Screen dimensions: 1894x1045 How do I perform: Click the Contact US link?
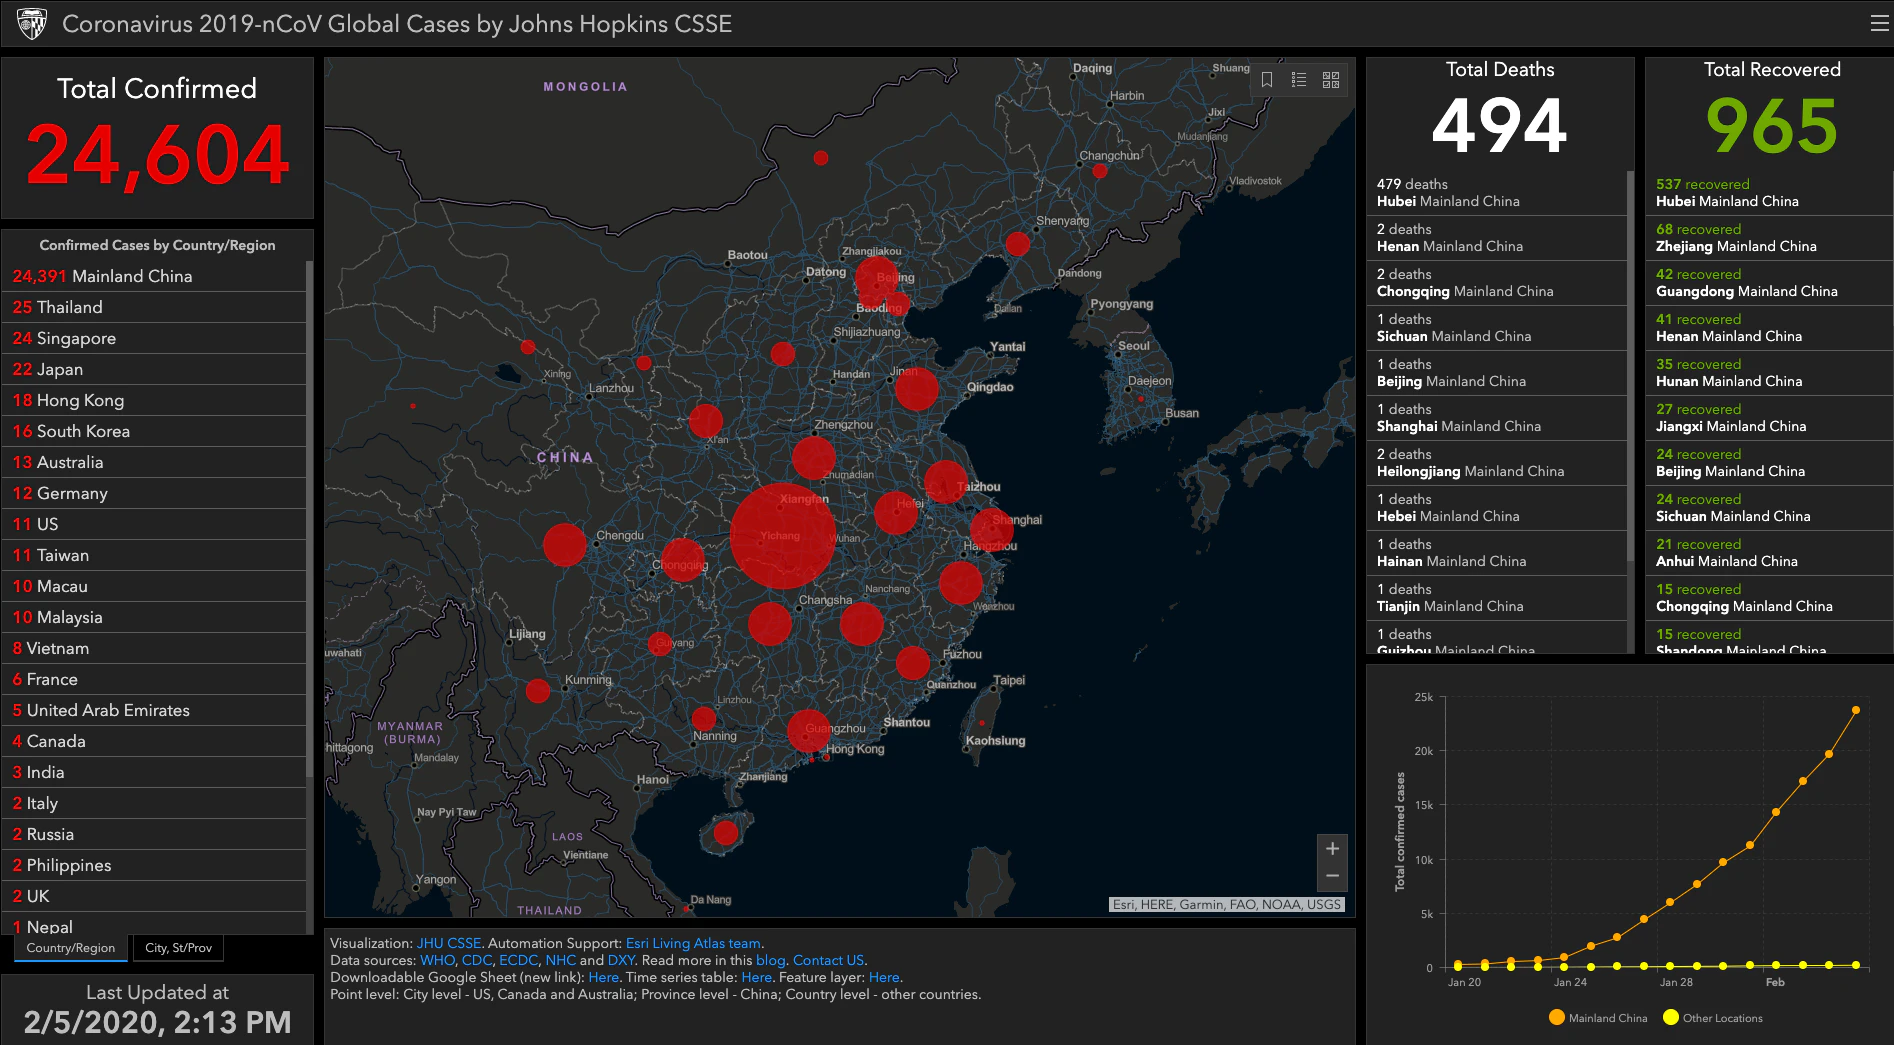[x=828, y=960]
